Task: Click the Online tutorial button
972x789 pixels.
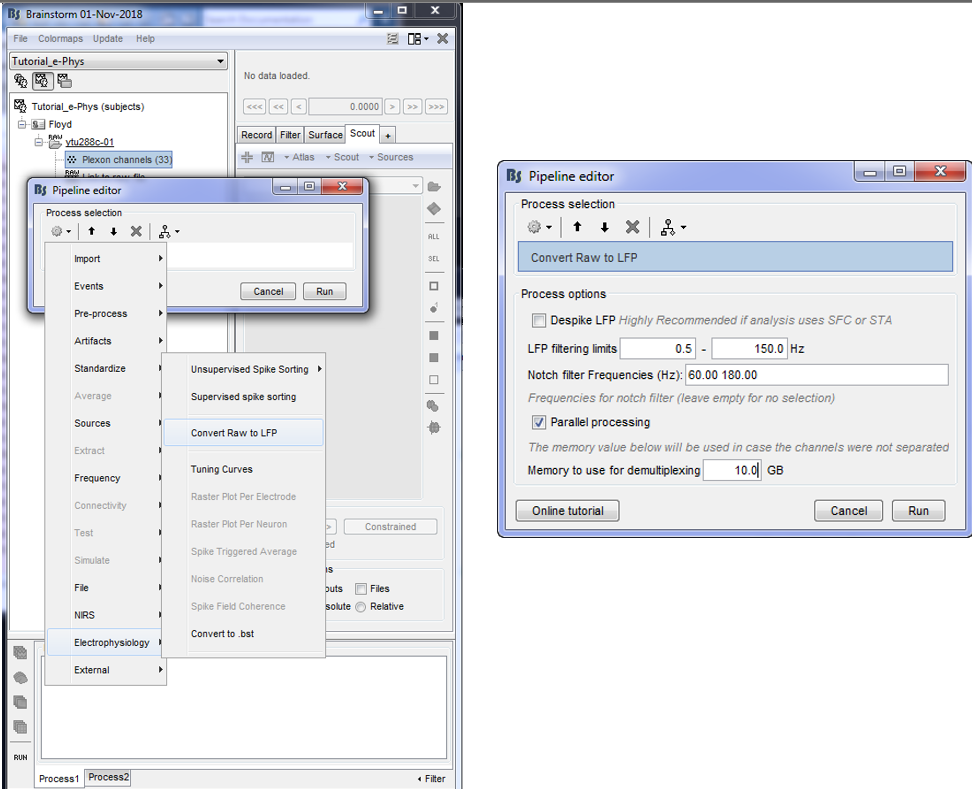Action: coord(567,510)
